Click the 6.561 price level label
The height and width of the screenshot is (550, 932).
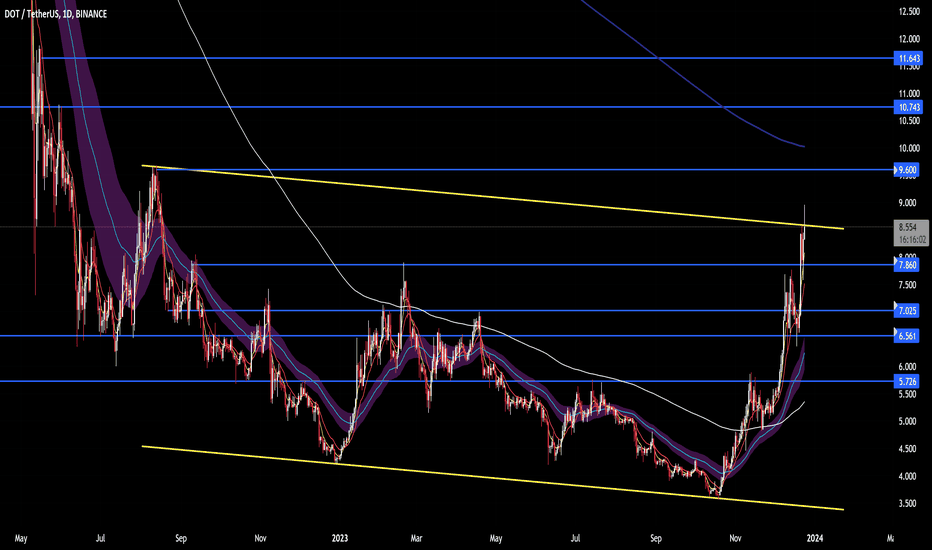click(x=908, y=336)
